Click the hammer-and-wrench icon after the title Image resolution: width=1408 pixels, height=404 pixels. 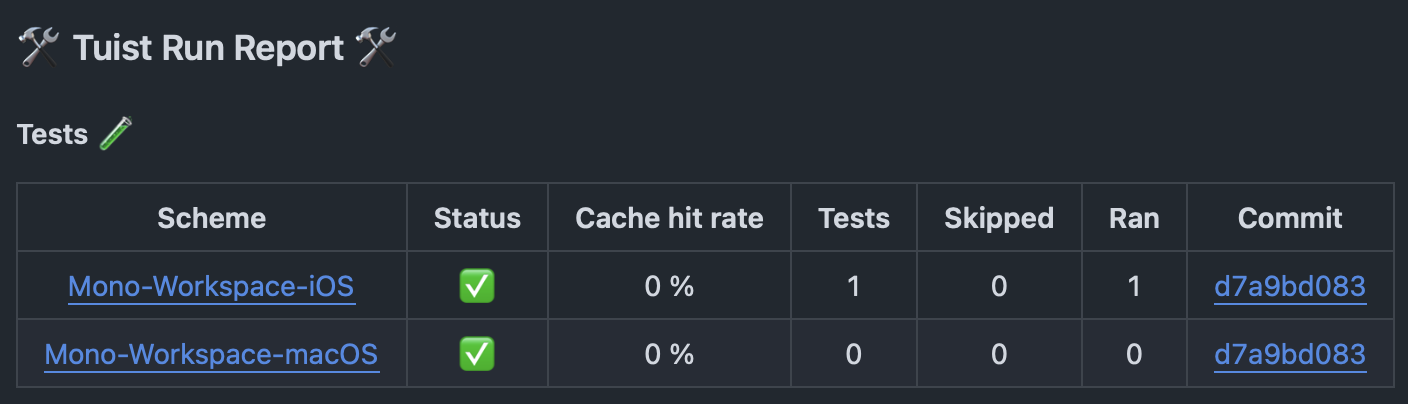coord(377,48)
